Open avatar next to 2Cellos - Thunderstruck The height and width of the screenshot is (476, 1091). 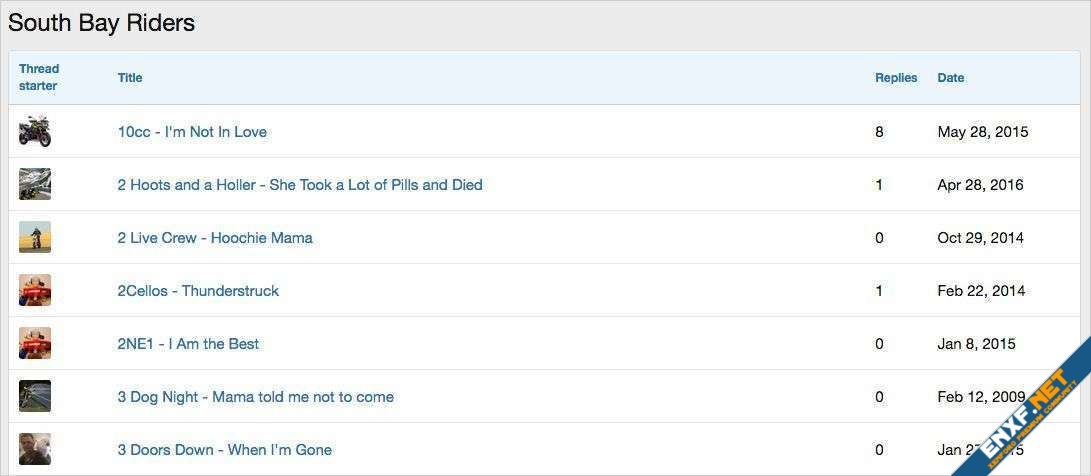click(35, 290)
